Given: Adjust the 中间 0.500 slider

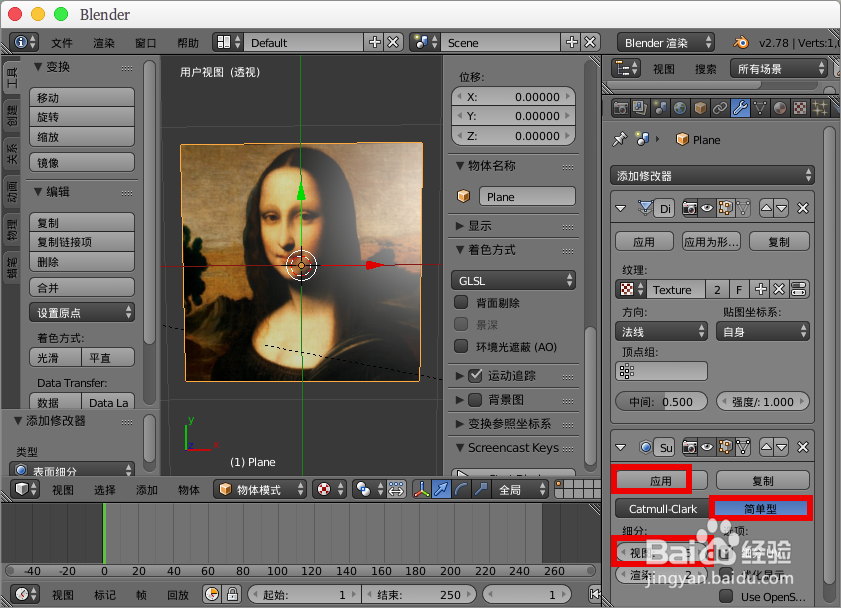Looking at the screenshot, I should (661, 402).
